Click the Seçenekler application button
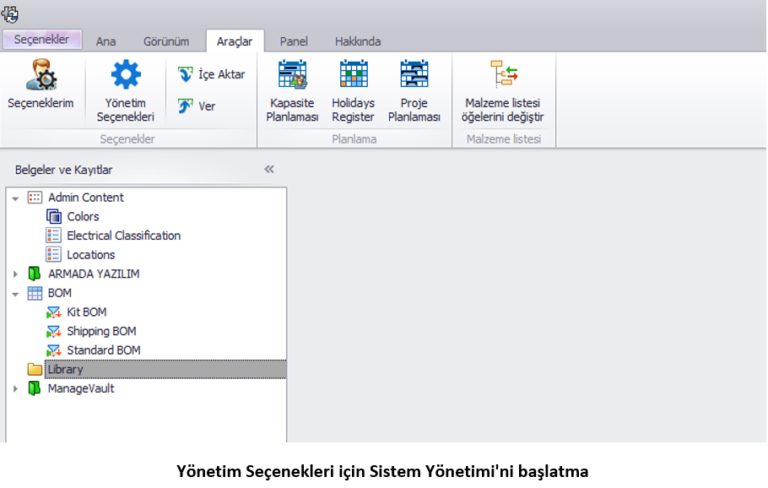The height and width of the screenshot is (488, 768). (41, 40)
